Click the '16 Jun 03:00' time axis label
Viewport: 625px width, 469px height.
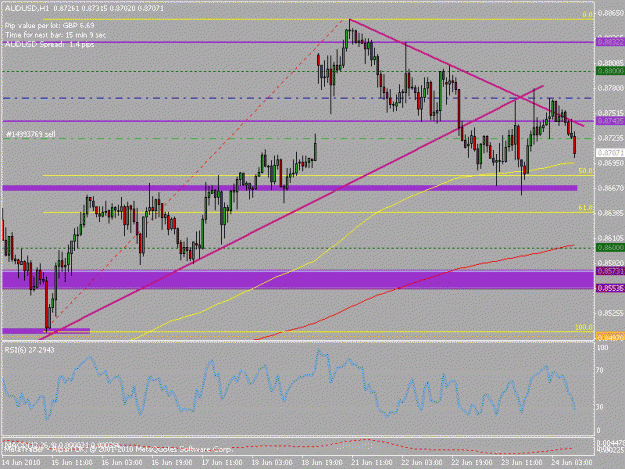tap(122, 462)
